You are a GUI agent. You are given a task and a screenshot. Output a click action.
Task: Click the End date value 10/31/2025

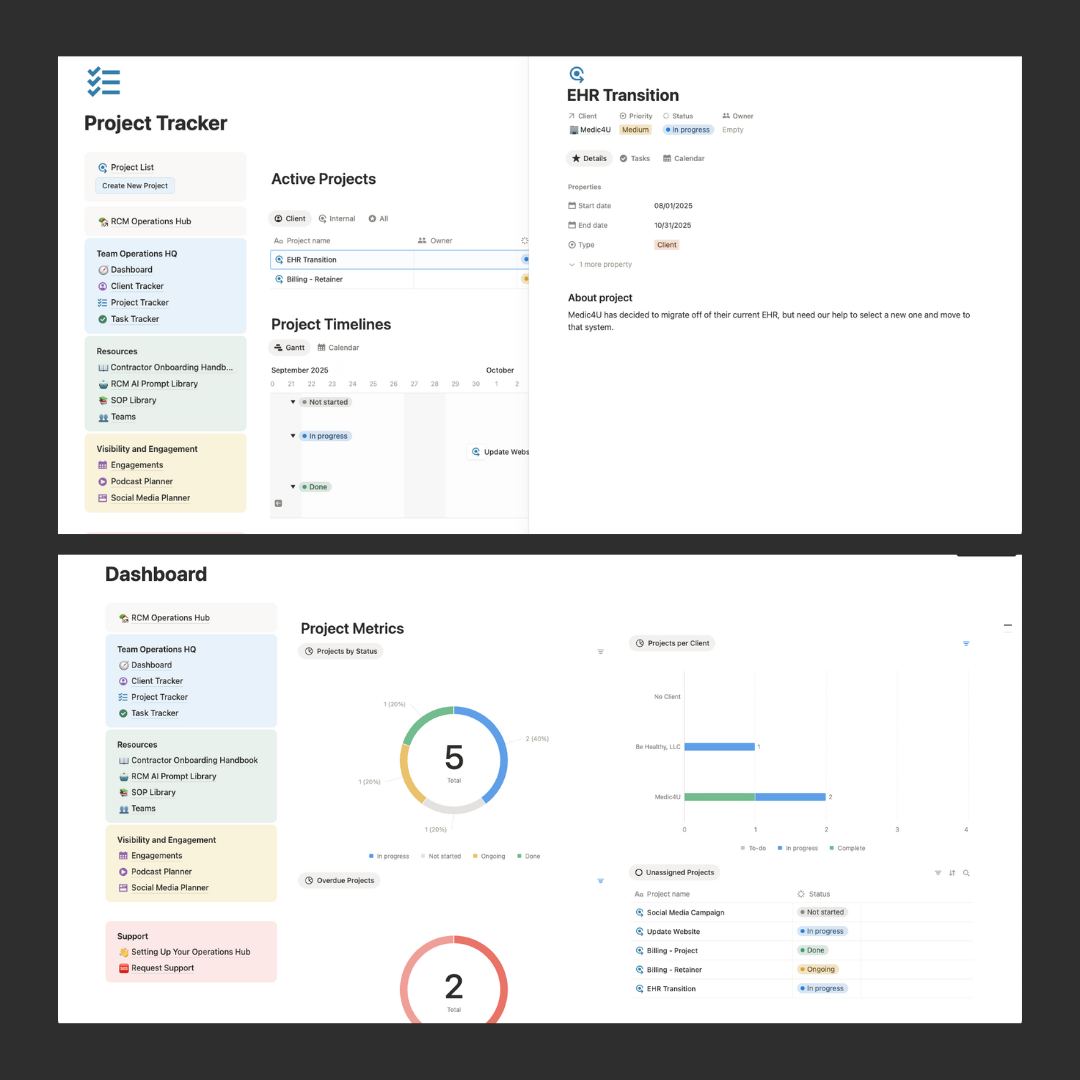(672, 226)
